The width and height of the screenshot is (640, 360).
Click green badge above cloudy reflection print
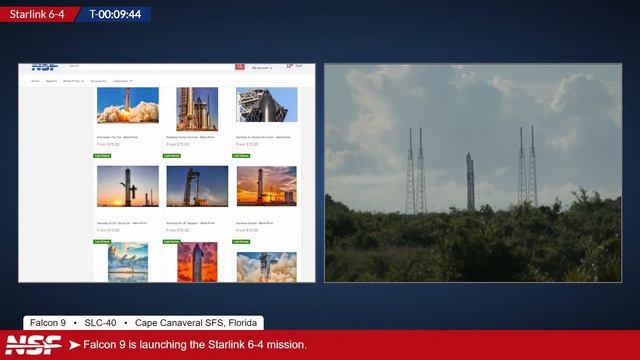[102, 242]
